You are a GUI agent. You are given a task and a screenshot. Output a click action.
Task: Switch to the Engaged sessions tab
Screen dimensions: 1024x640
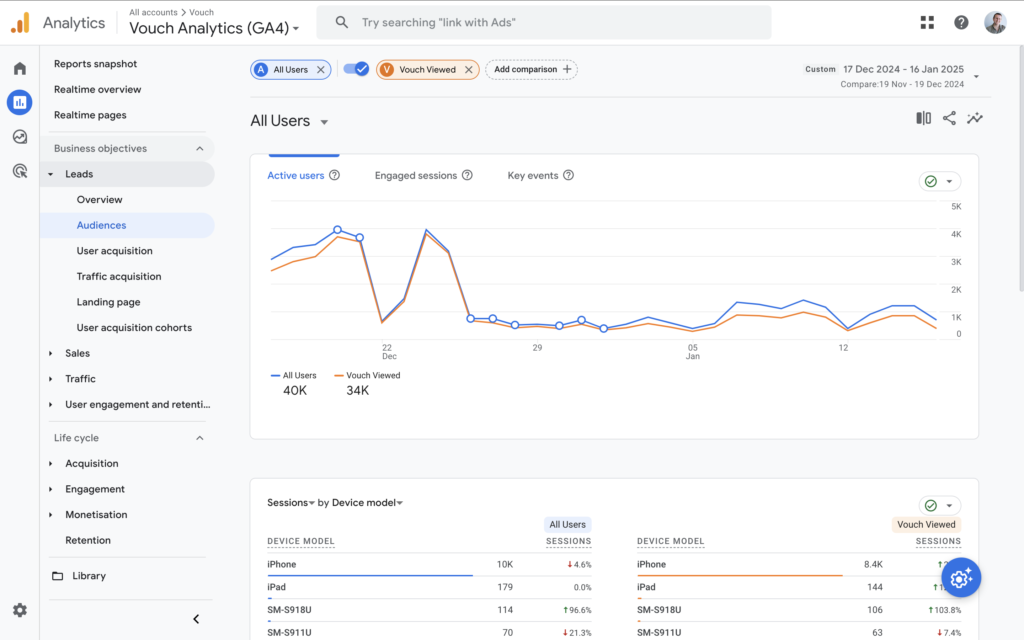(x=416, y=176)
